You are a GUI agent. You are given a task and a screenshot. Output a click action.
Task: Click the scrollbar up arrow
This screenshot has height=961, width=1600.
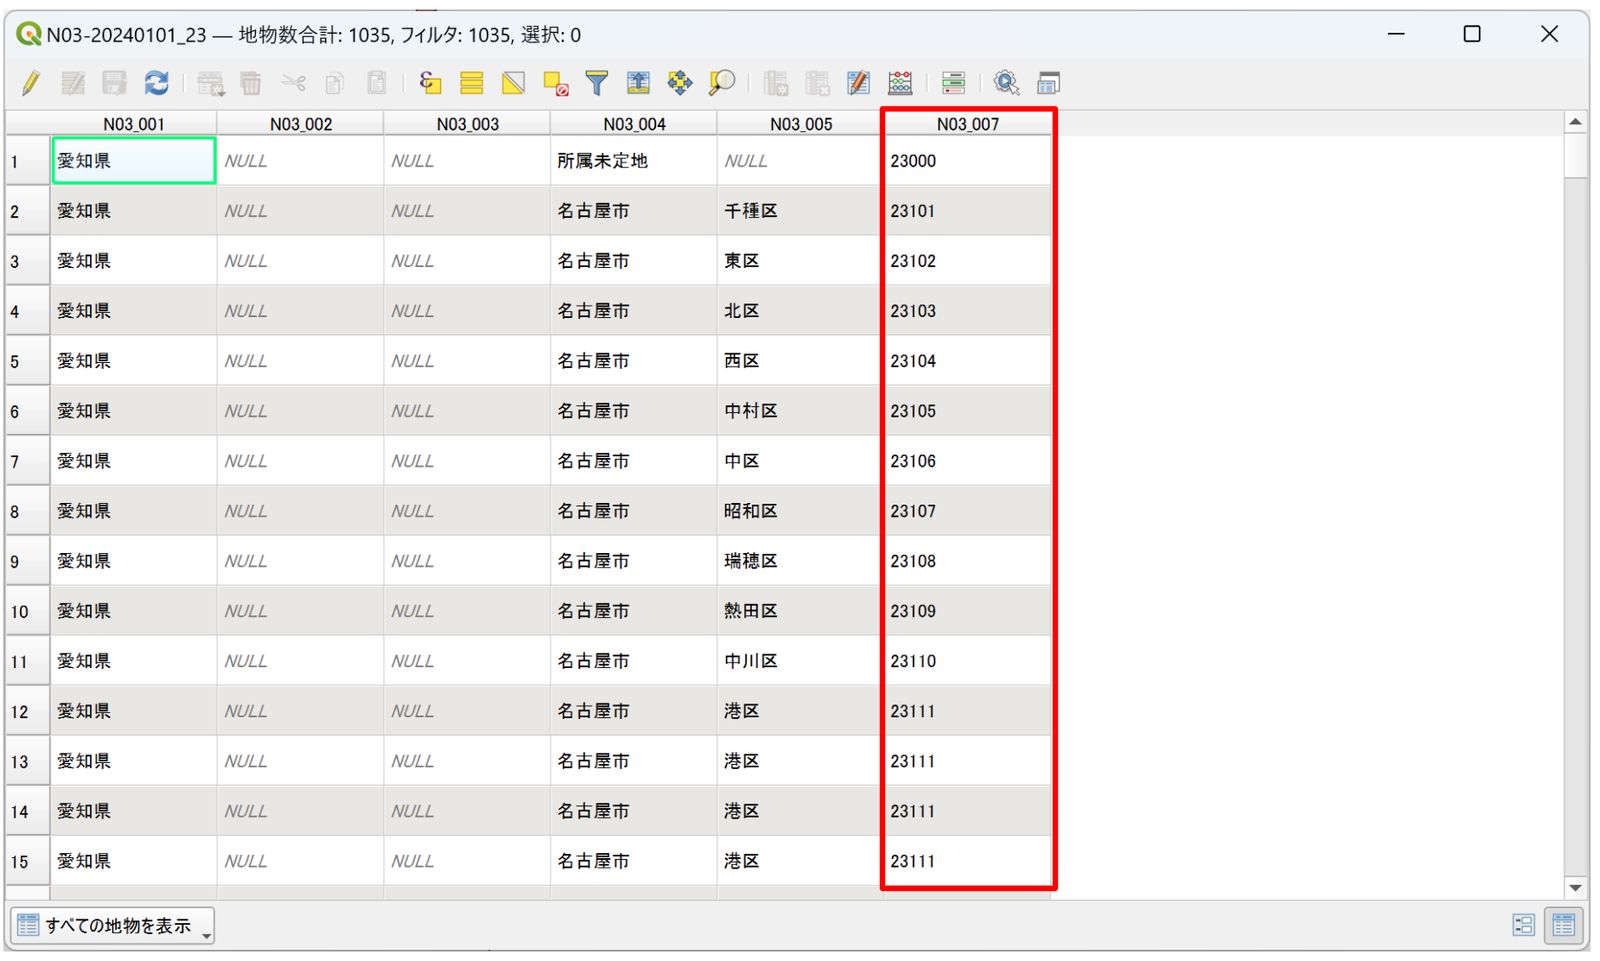tap(1576, 122)
